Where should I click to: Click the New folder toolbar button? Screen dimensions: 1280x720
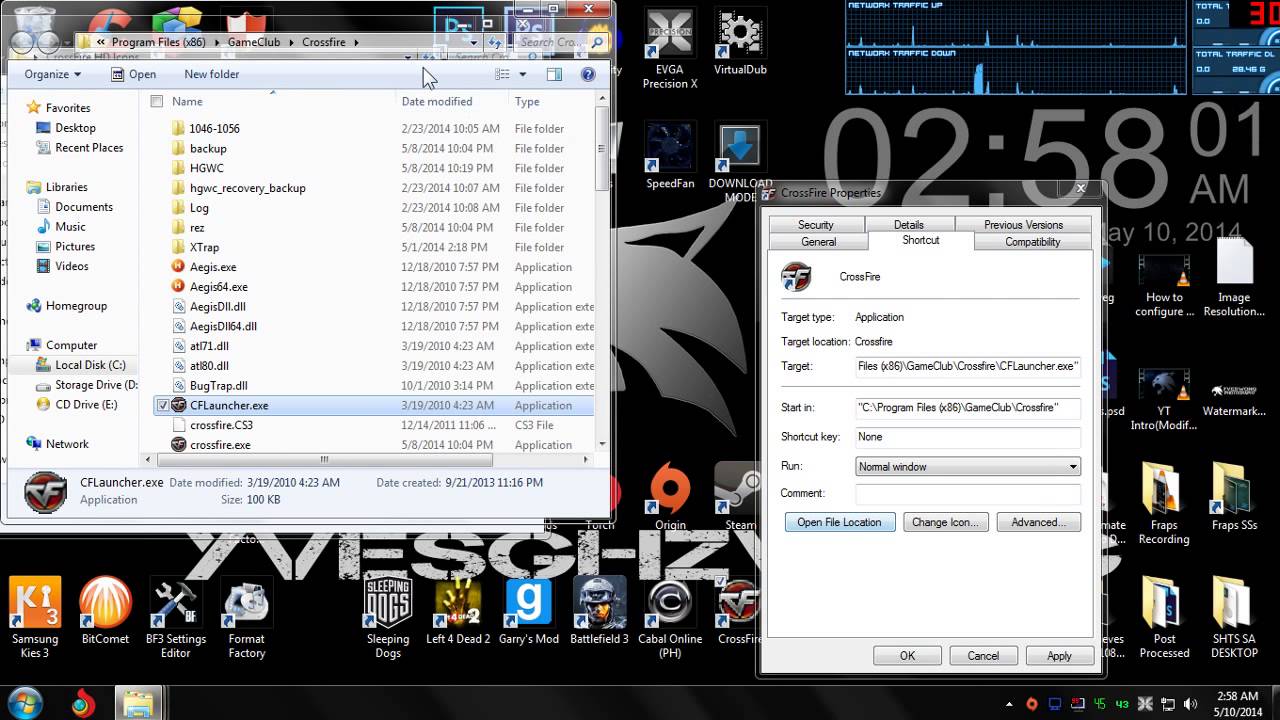(212, 74)
